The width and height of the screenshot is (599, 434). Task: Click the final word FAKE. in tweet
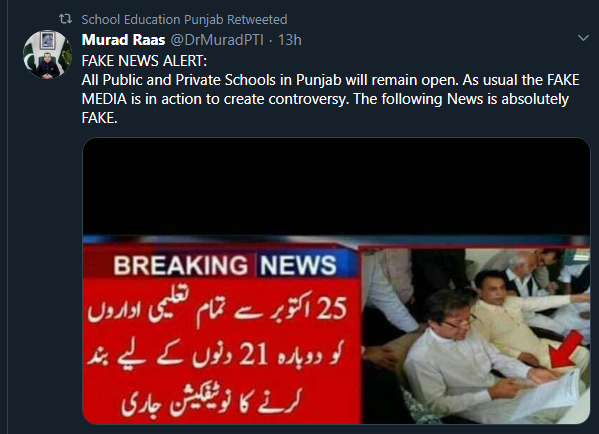point(99,118)
